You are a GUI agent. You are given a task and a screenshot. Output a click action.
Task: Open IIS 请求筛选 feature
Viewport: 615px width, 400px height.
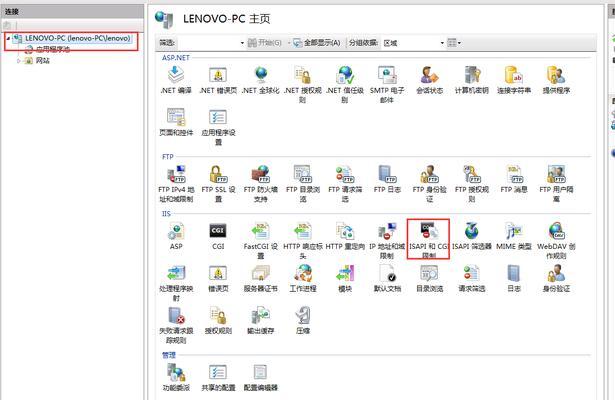click(472, 278)
